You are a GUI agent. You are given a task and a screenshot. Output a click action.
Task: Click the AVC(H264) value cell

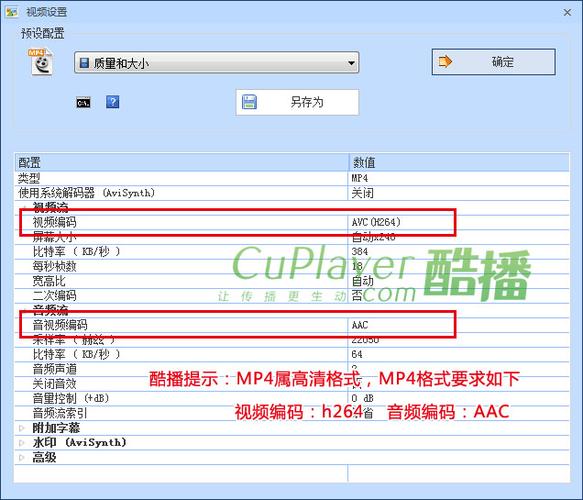point(458,222)
